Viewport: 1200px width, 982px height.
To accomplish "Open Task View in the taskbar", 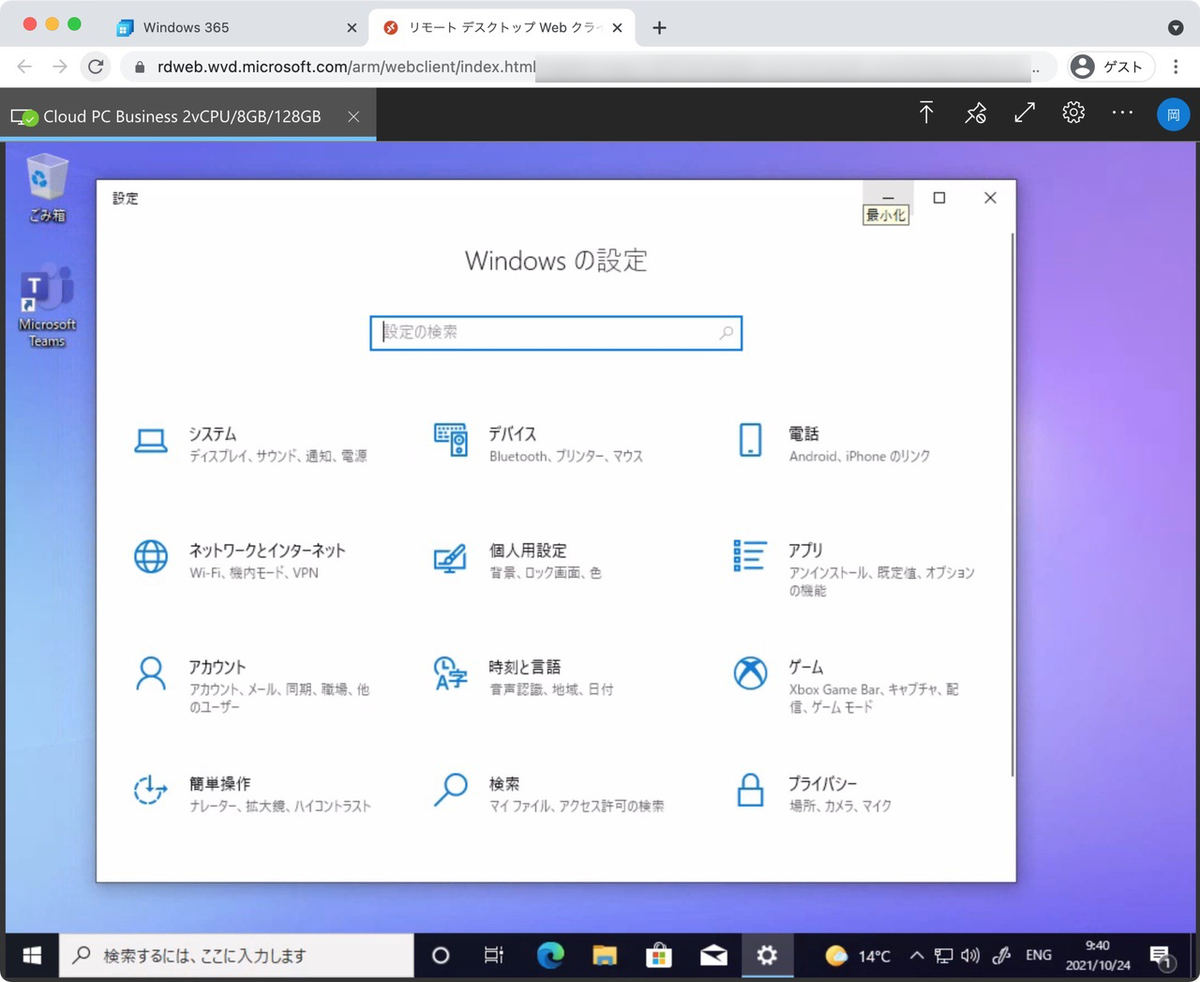I will point(493,956).
